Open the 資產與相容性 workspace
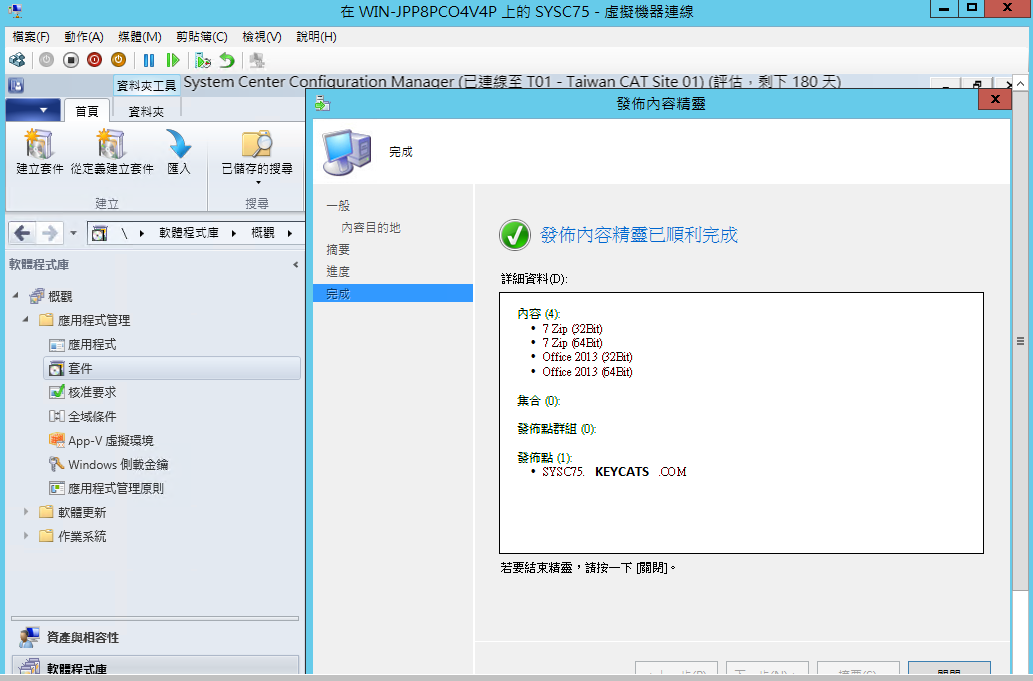The height and width of the screenshot is (681, 1033). (155, 638)
